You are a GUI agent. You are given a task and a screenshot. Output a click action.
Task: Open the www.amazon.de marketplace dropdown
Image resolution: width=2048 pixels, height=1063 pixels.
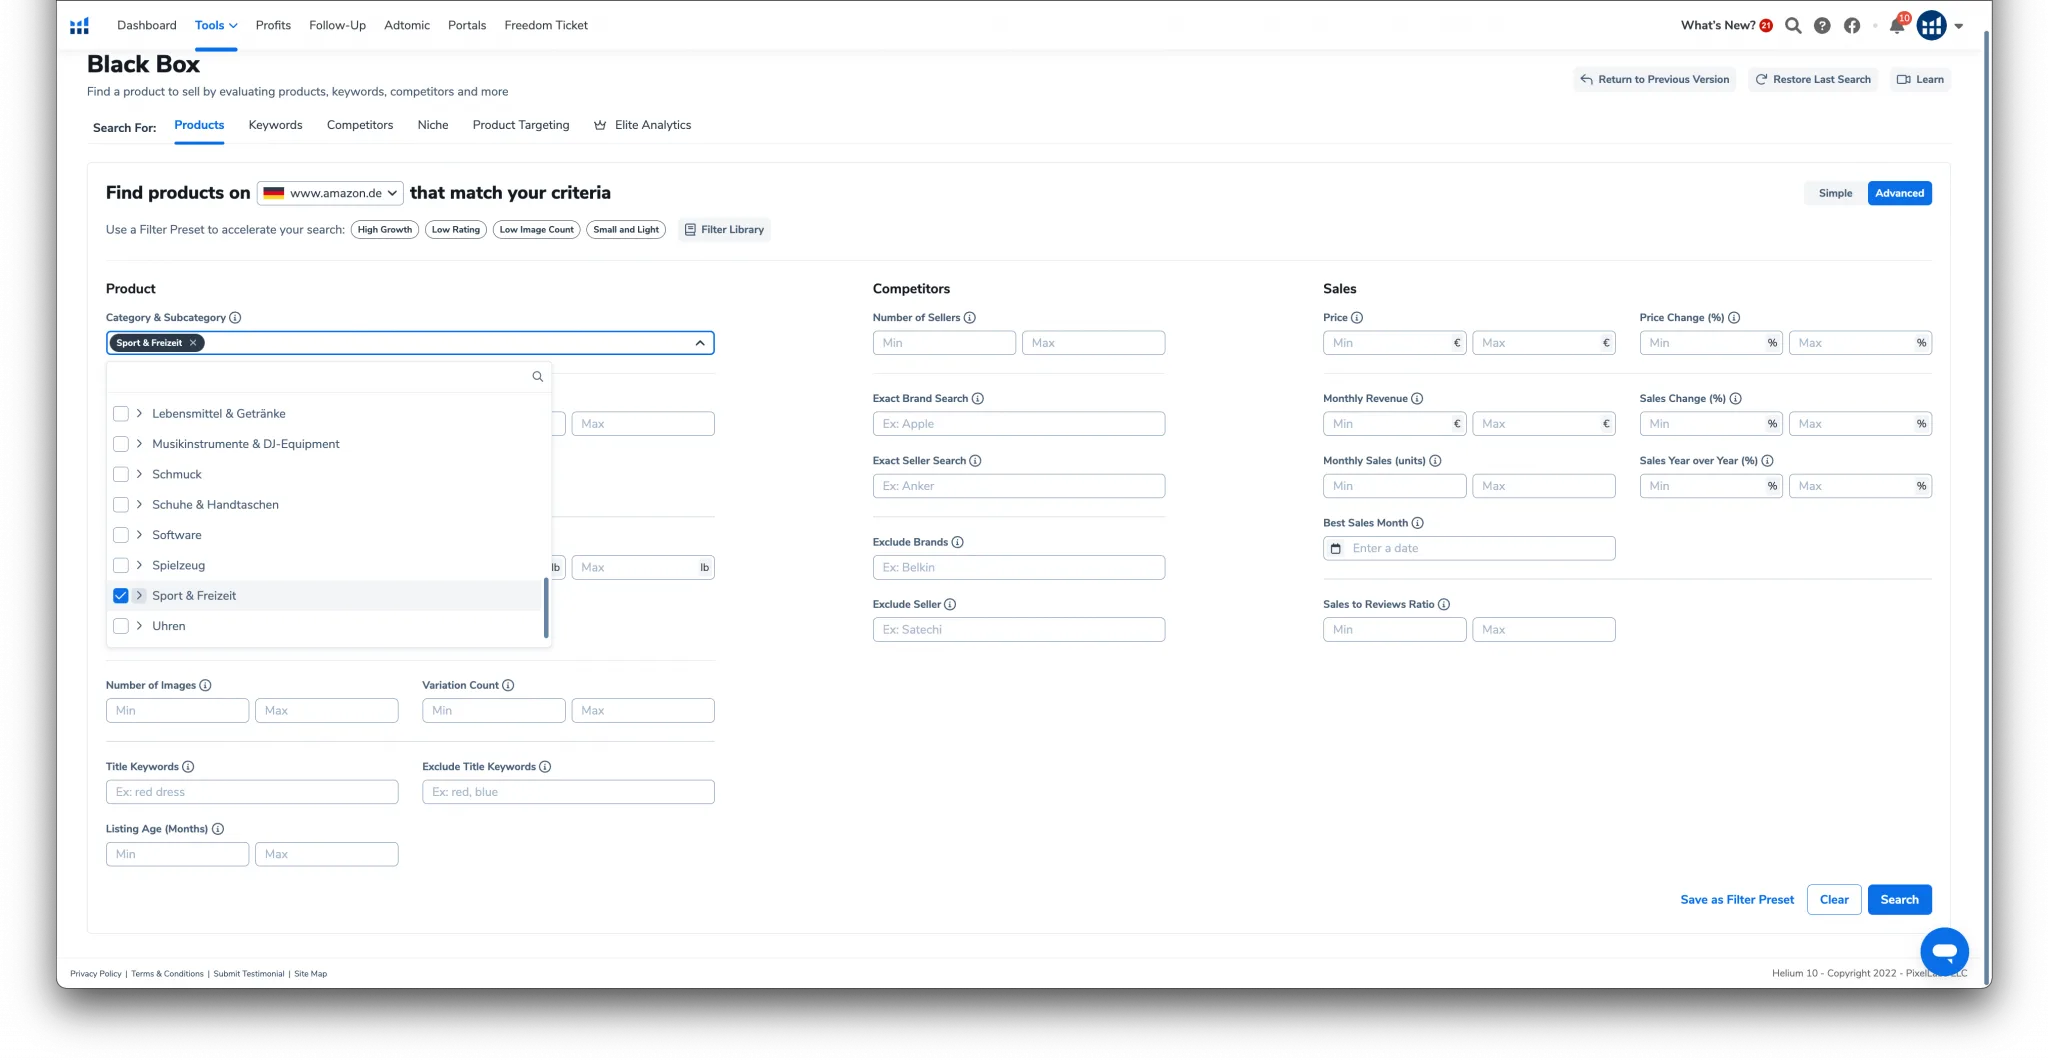pyautogui.click(x=330, y=193)
